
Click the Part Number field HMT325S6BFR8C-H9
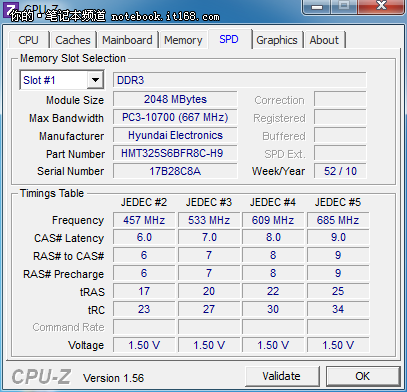point(175,153)
